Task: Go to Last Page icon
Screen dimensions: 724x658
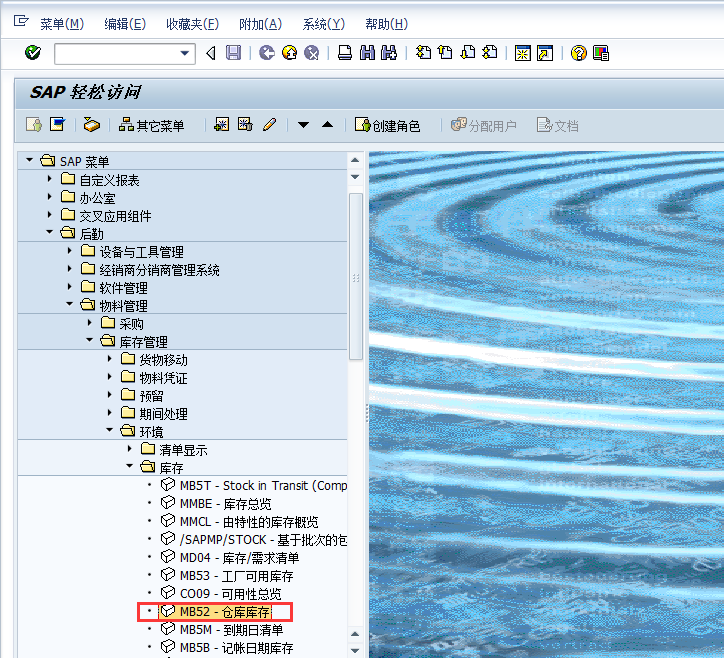Action: pyautogui.click(x=490, y=53)
